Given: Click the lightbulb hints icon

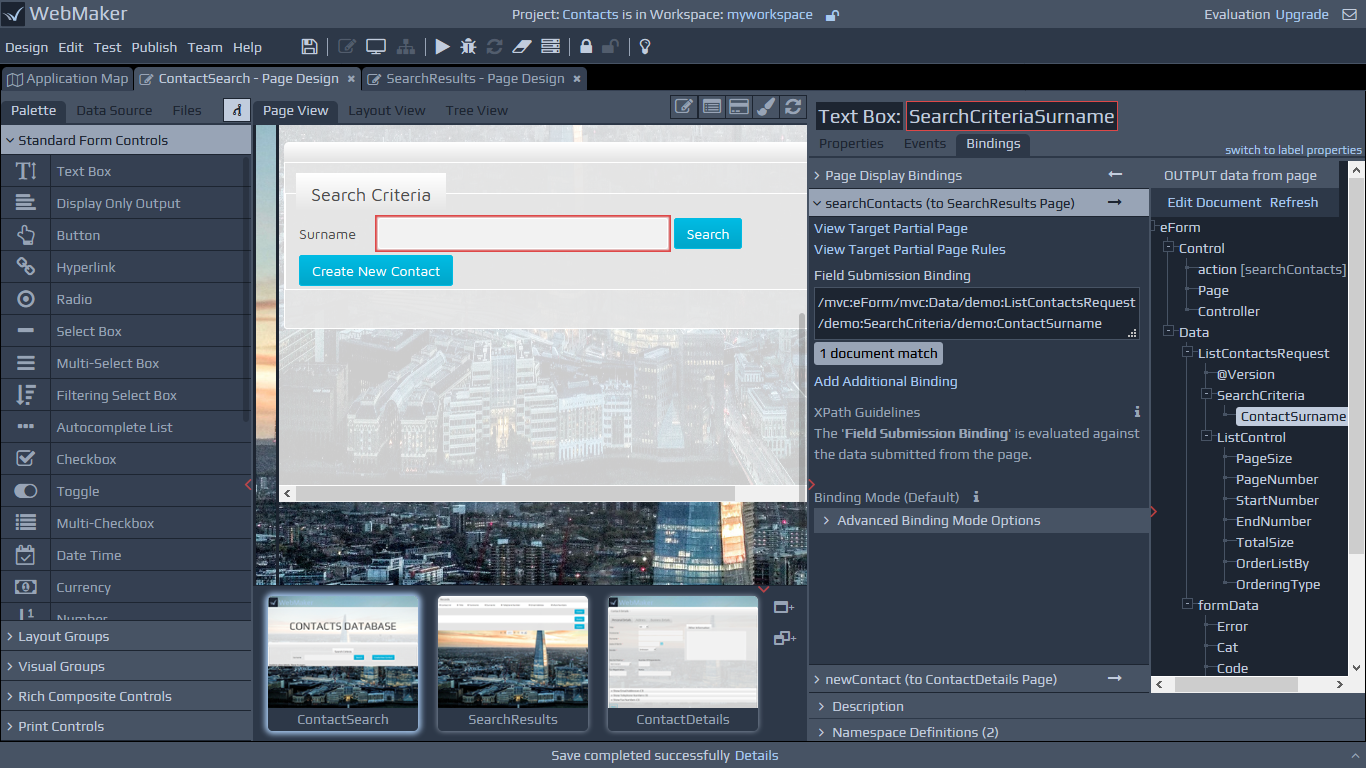Looking at the screenshot, I should pos(645,47).
